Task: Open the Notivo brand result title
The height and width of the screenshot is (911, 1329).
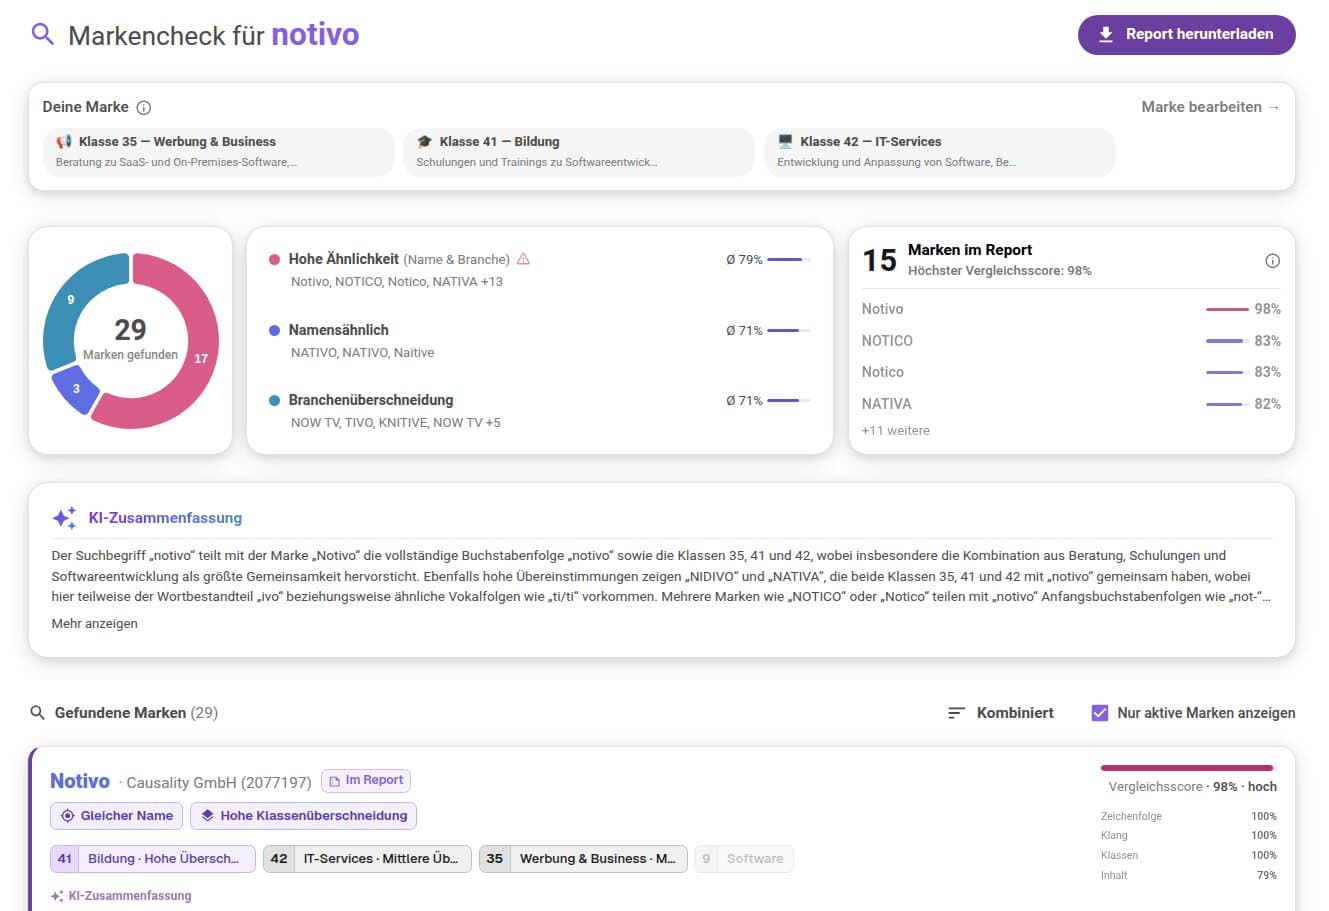Action: (80, 781)
